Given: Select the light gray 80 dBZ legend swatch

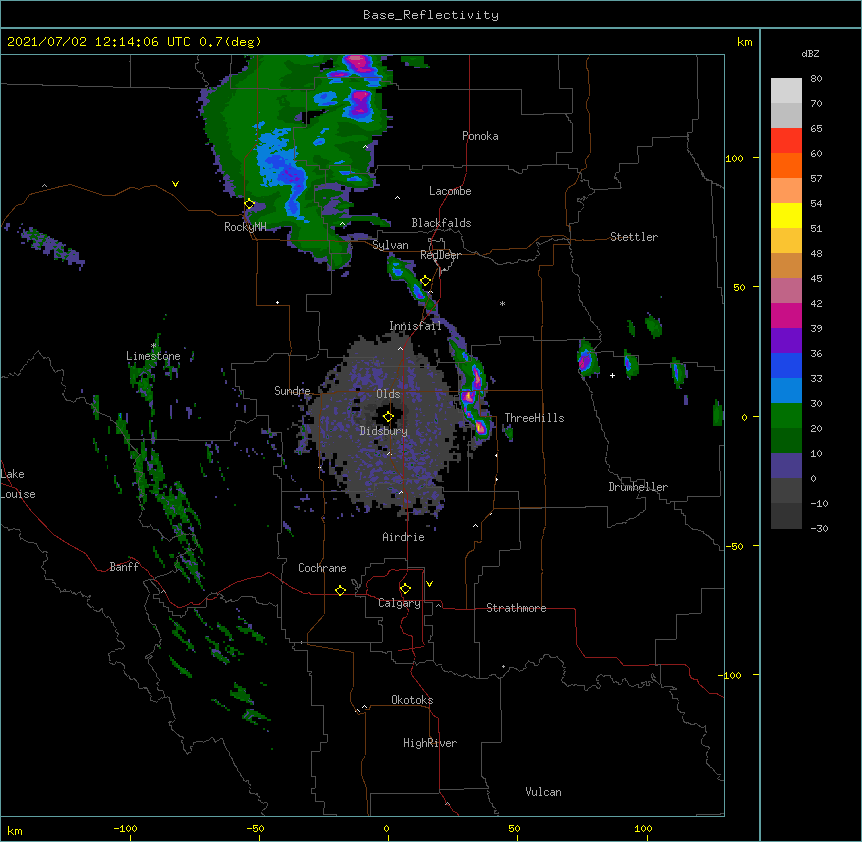Looking at the screenshot, I should tap(786, 91).
